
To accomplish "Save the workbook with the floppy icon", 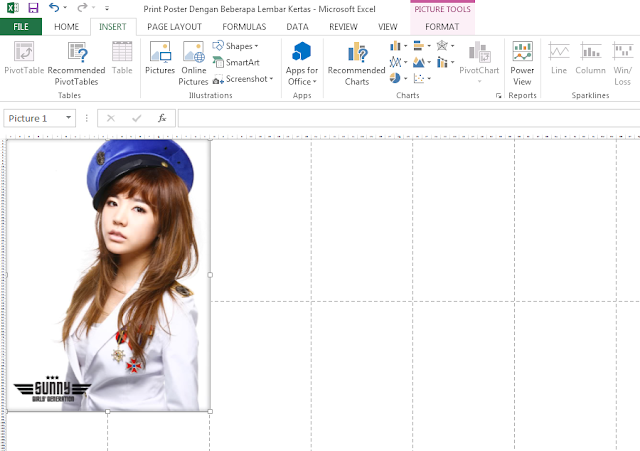I will coord(33,7).
